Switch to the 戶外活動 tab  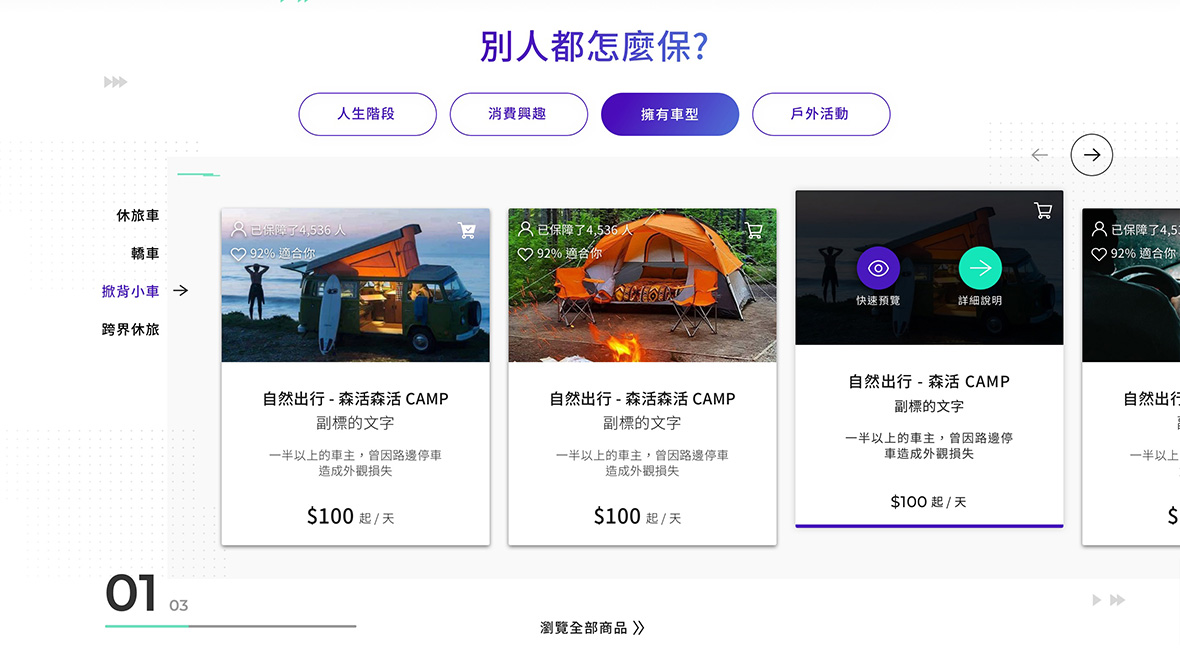(x=821, y=114)
